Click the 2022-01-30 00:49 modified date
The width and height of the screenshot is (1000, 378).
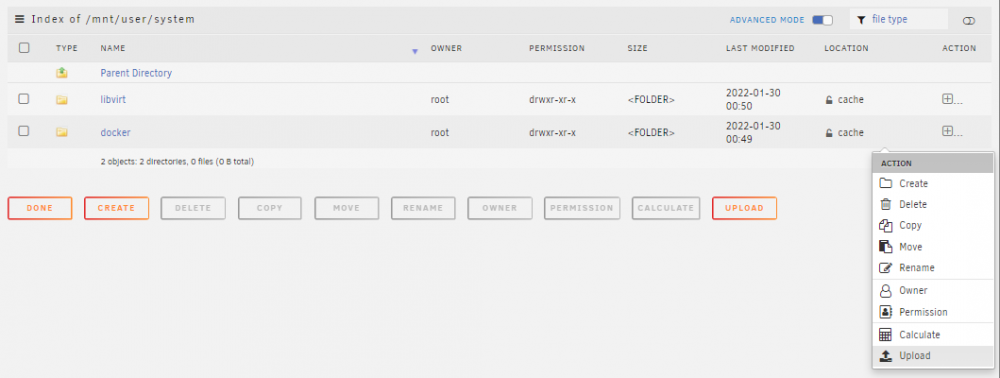click(753, 133)
